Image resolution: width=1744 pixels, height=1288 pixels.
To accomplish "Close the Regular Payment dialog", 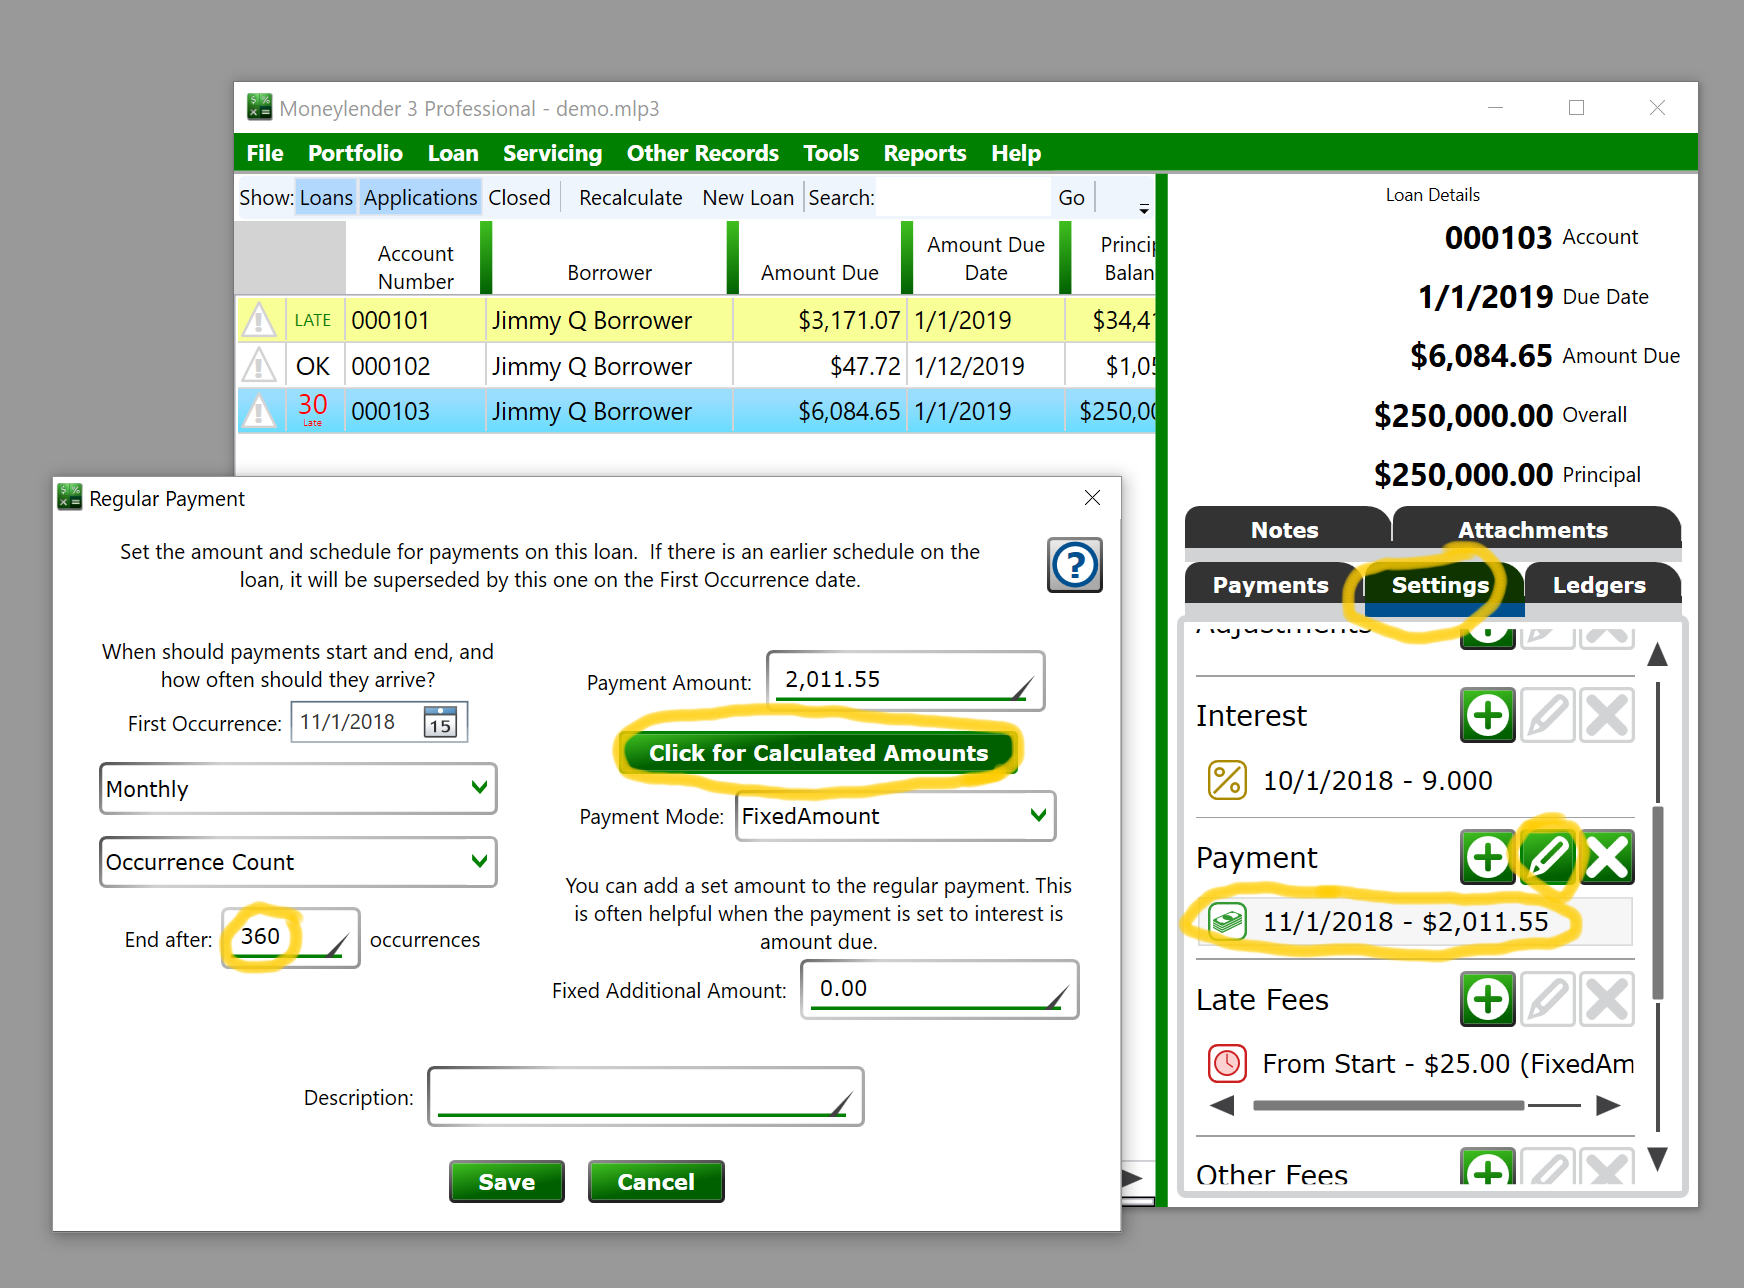I will (1092, 498).
